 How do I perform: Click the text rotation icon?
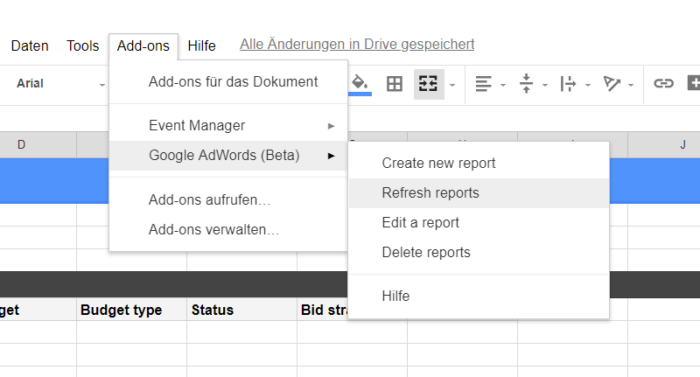coord(611,84)
